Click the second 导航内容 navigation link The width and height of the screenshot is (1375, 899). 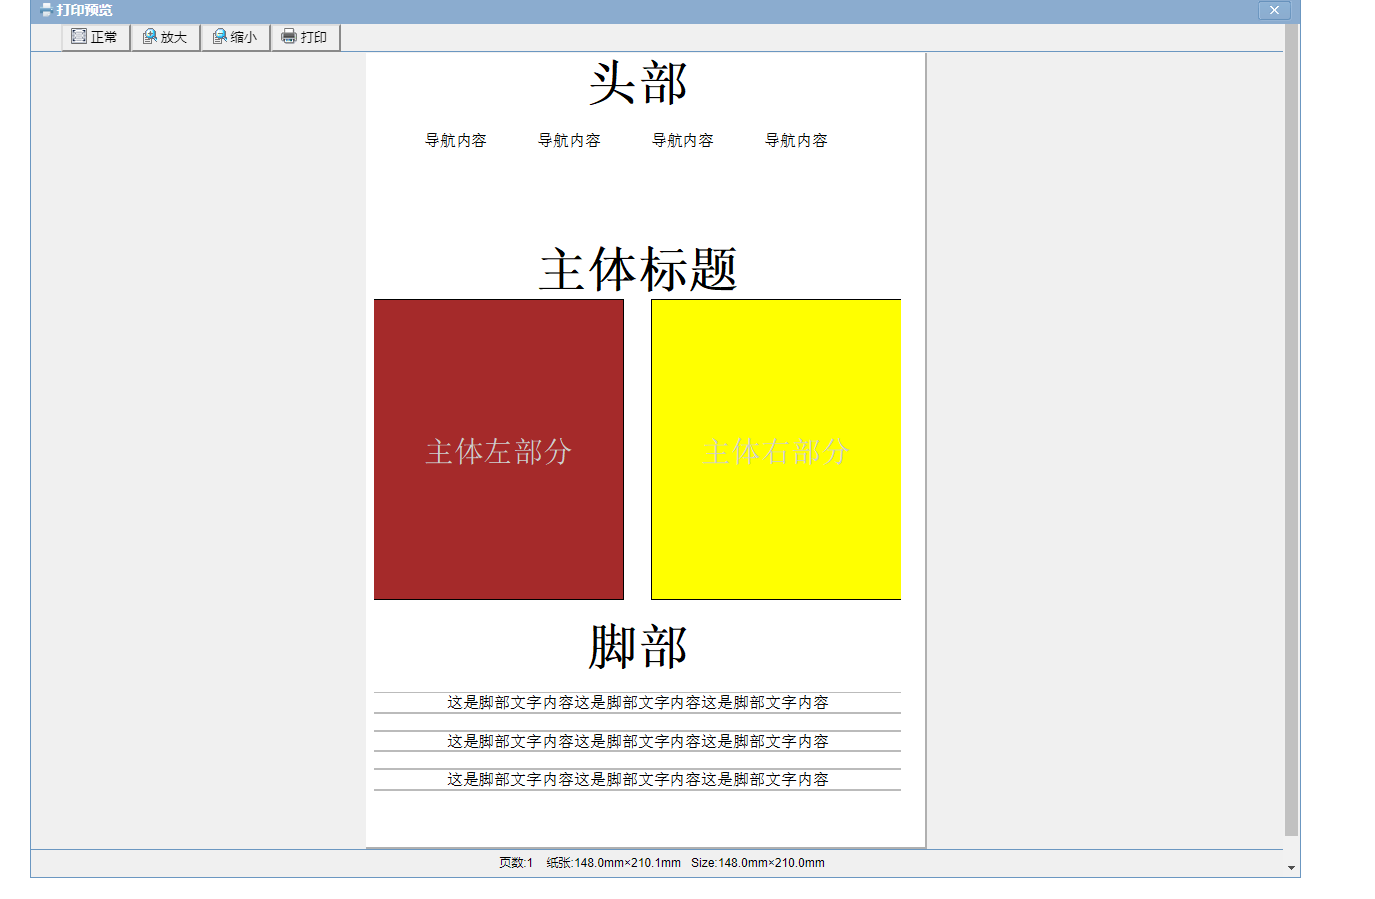point(569,140)
